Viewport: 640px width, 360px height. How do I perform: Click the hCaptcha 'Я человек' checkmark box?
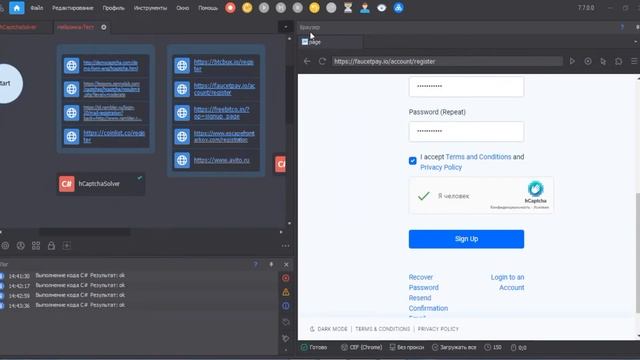(x=423, y=196)
